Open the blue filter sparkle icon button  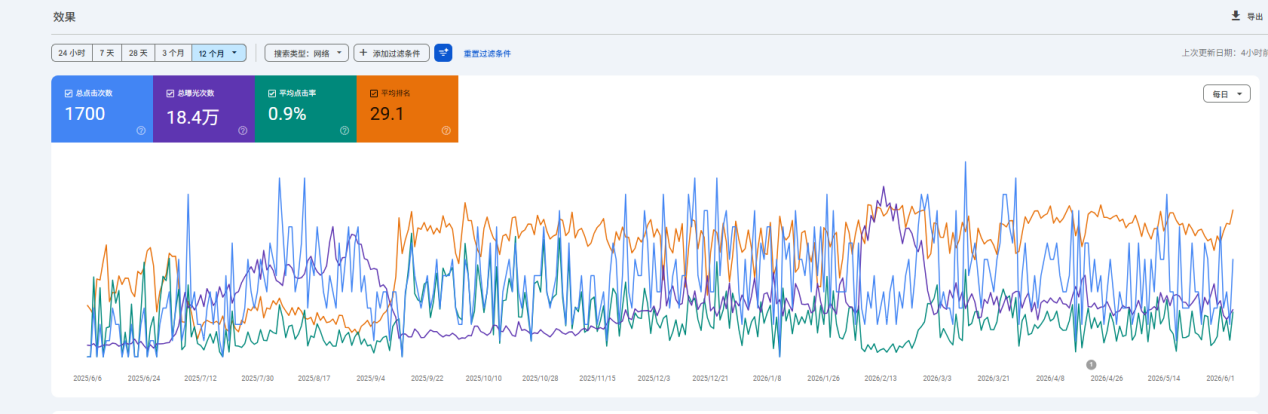point(443,53)
